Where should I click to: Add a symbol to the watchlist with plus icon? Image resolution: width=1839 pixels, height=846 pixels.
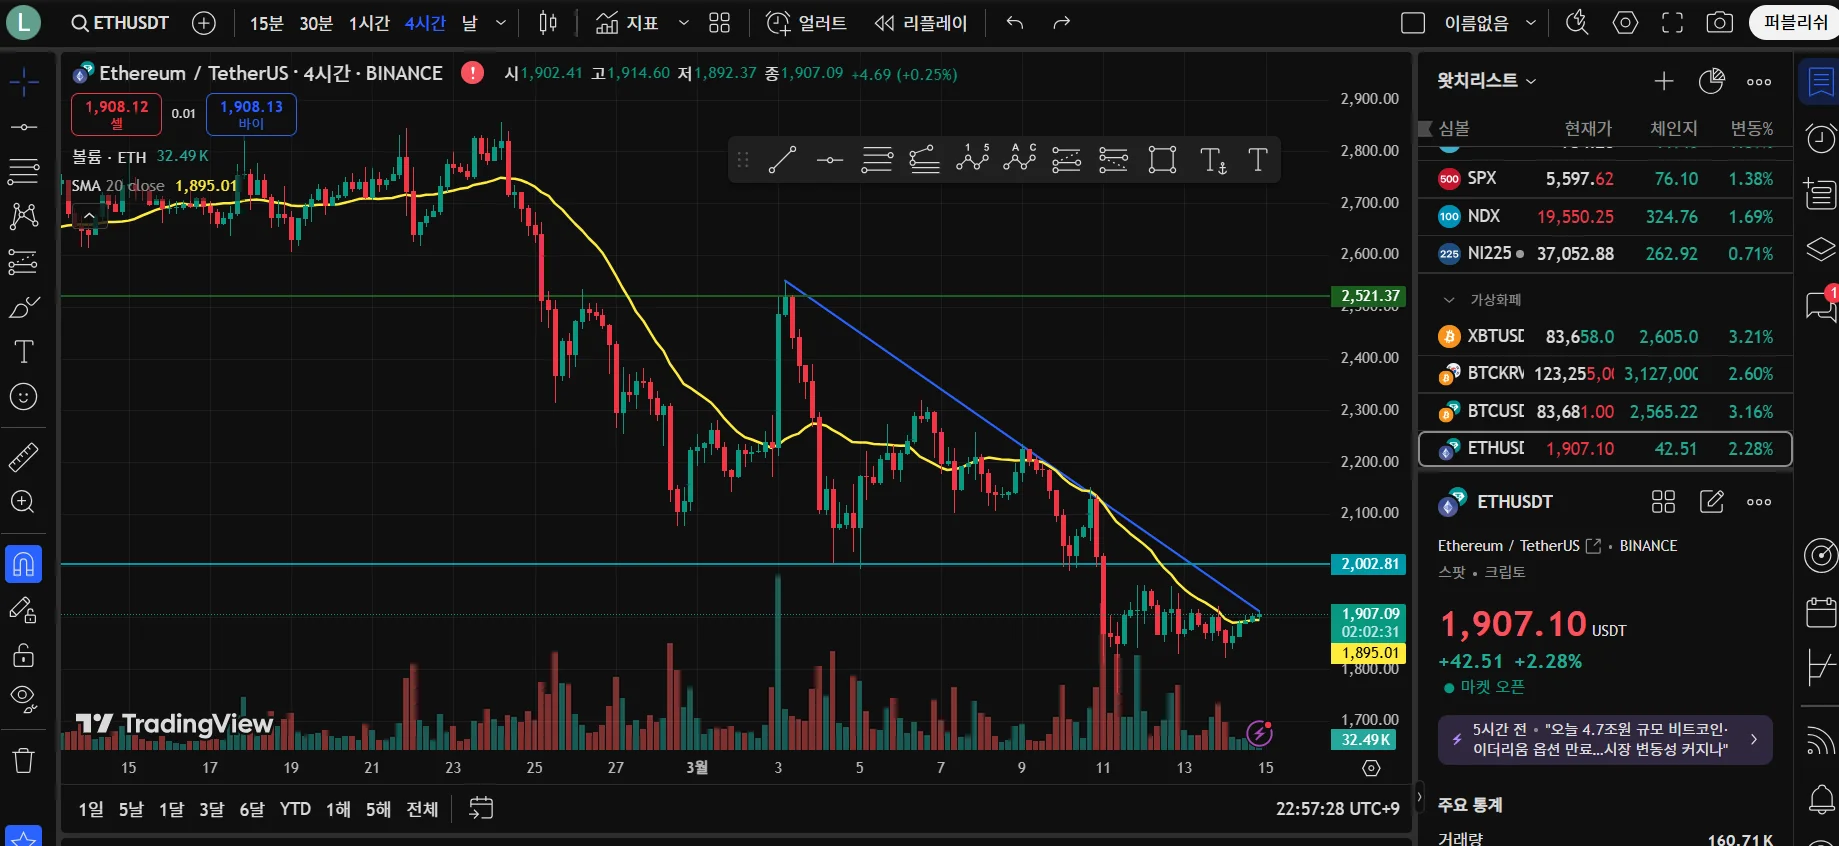pos(1664,81)
